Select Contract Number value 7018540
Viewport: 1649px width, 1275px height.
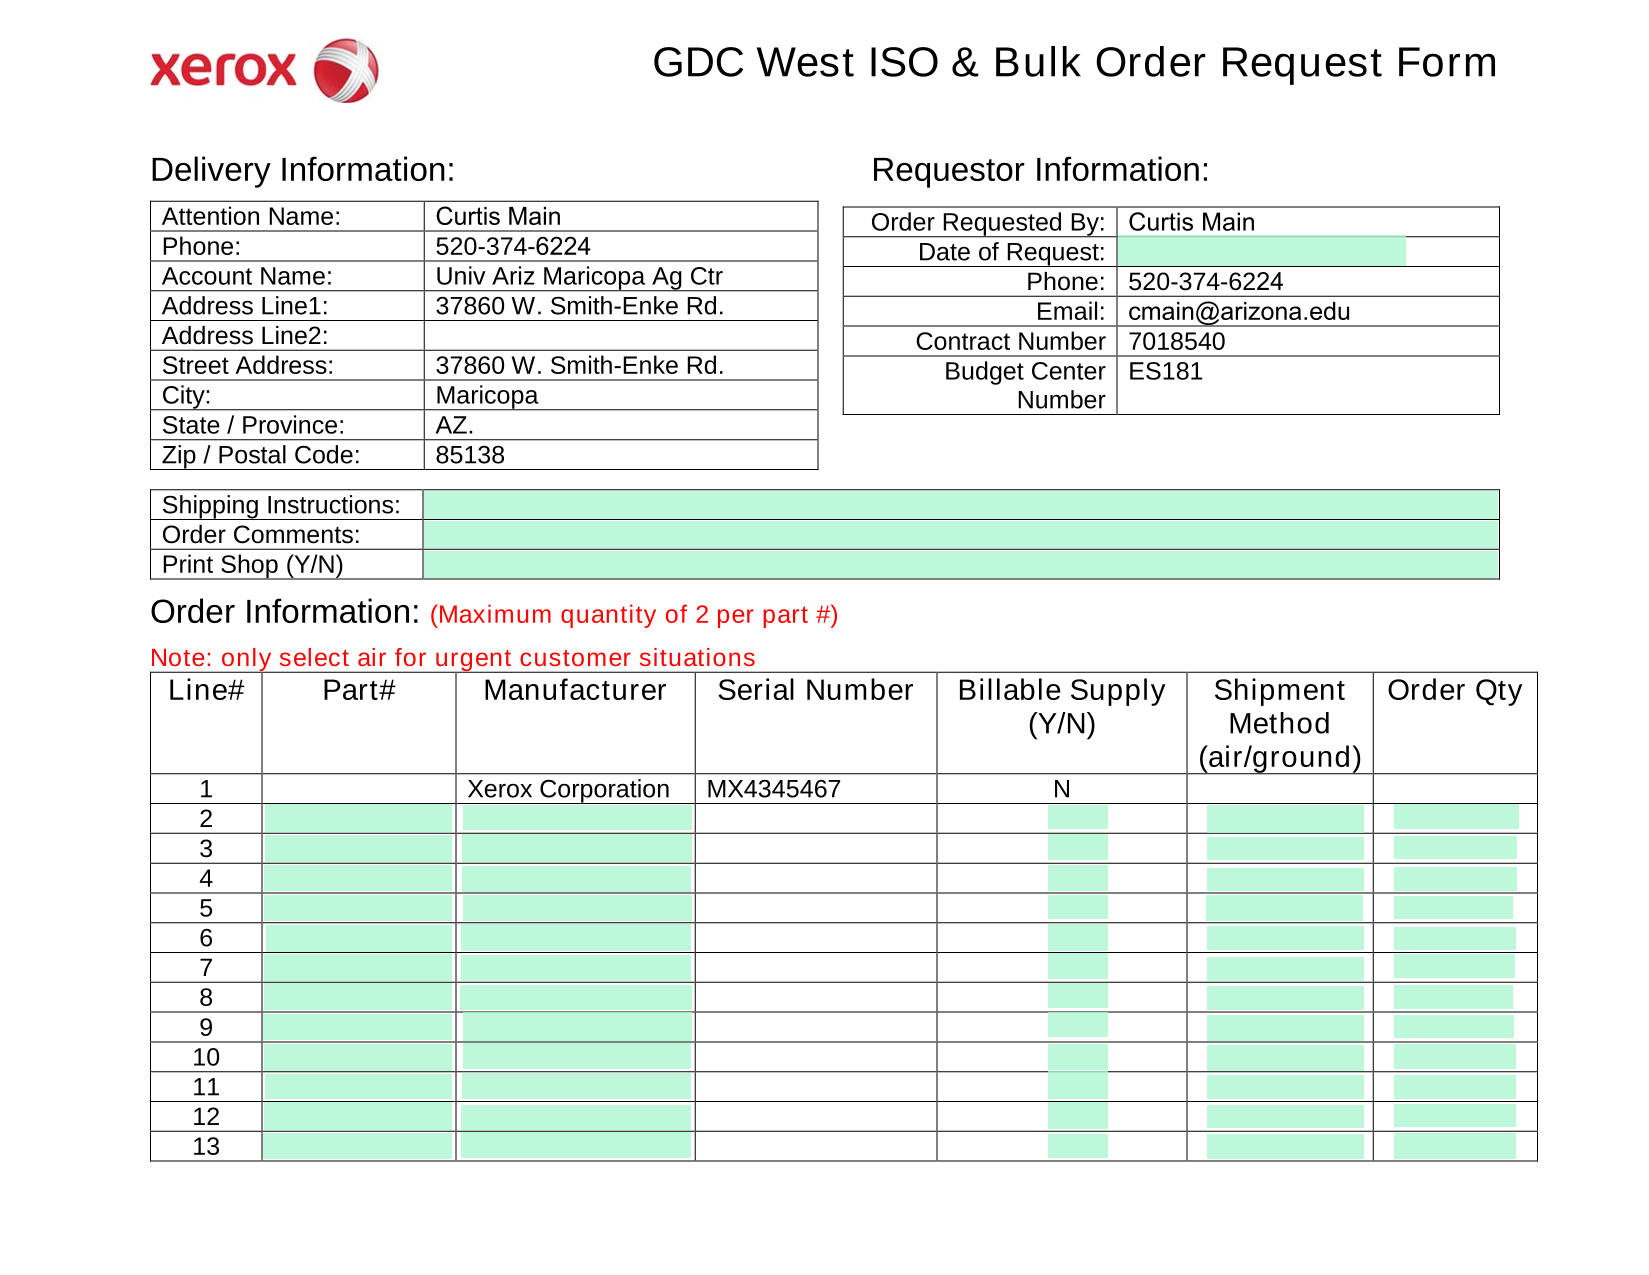[1176, 341]
